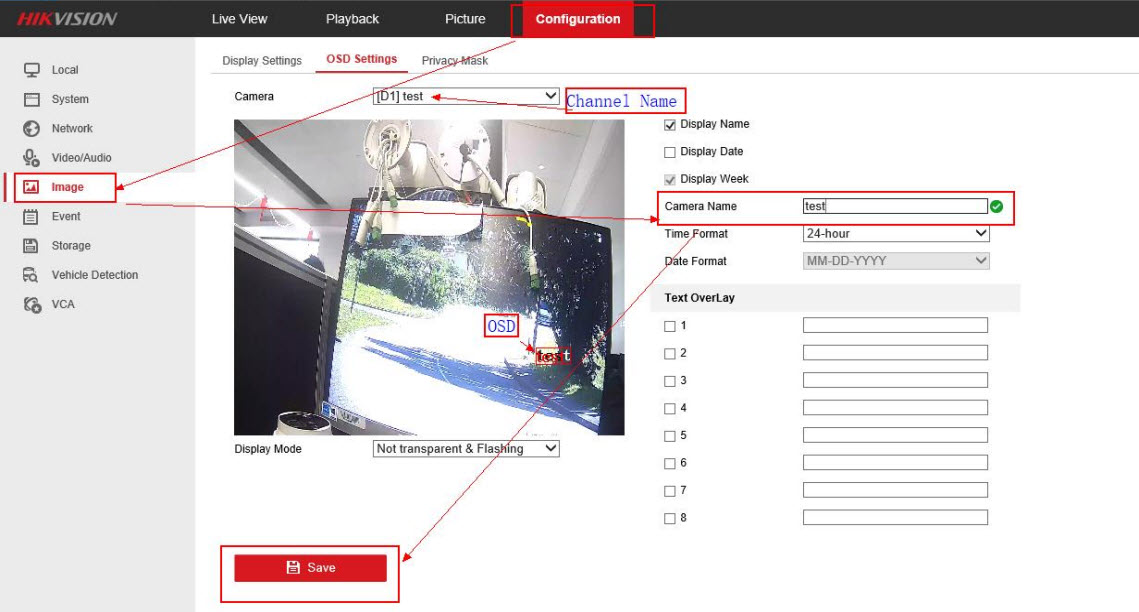
Task: Open Live View from top navigation
Action: click(240, 19)
